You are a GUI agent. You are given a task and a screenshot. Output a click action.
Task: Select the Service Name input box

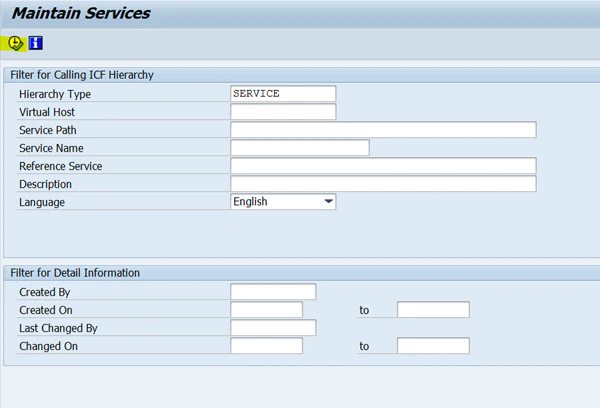click(300, 148)
